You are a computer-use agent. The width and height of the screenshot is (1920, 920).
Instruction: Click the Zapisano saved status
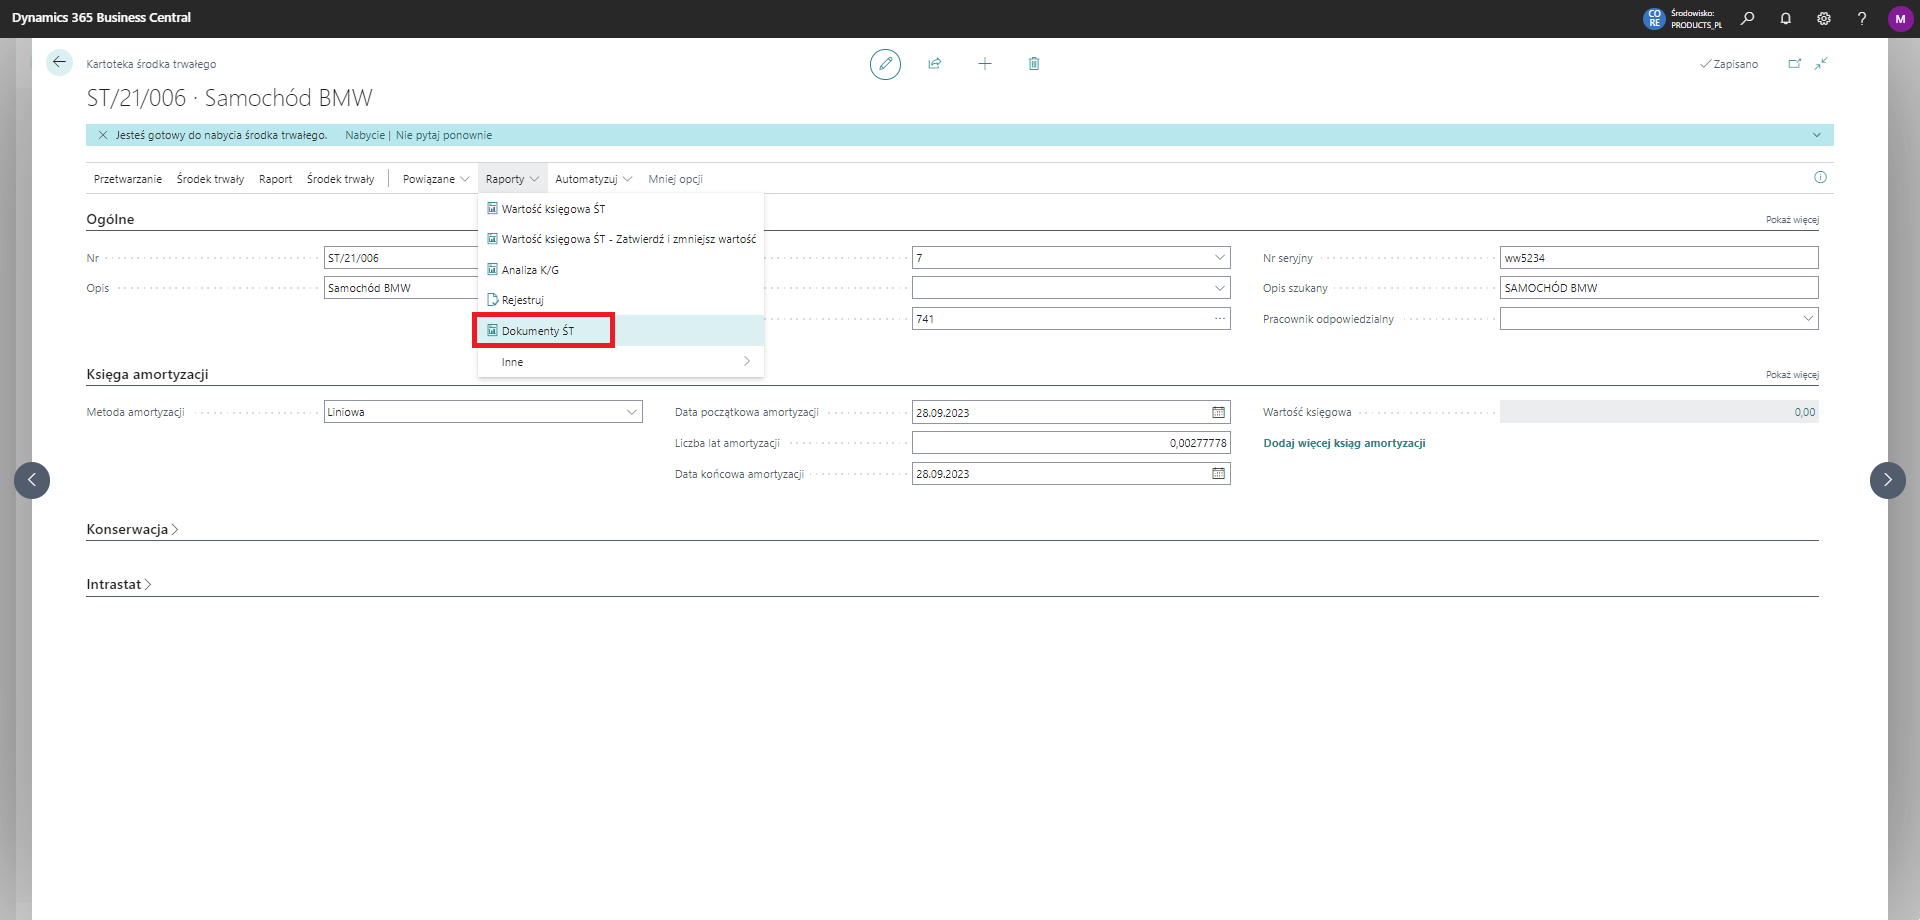1729,64
